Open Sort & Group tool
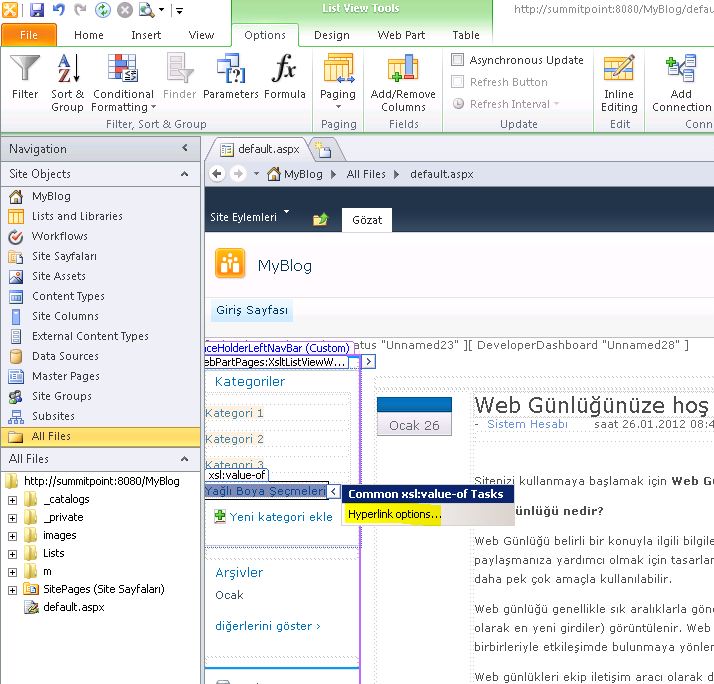714x684 pixels. pyautogui.click(x=67, y=82)
